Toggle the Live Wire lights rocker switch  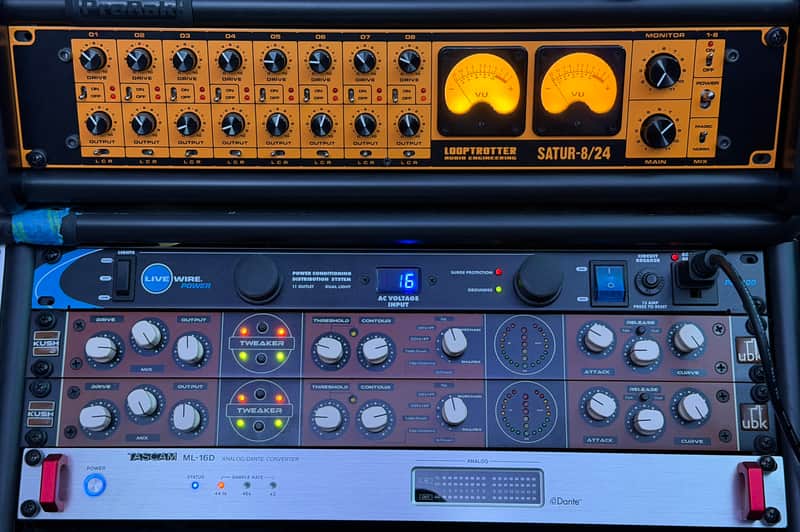[124, 278]
